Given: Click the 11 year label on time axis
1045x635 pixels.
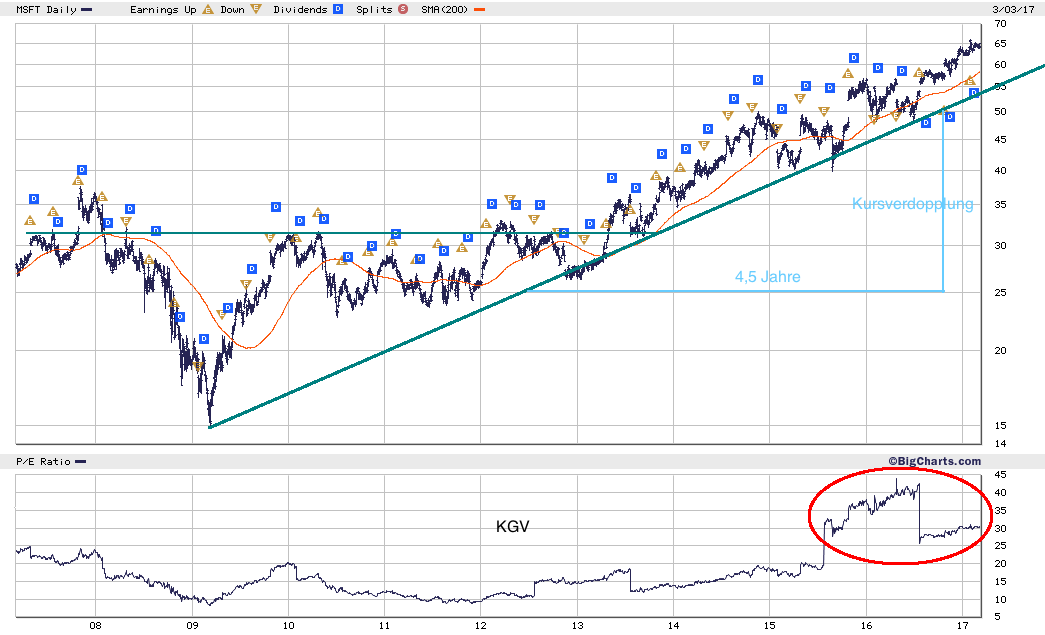Looking at the screenshot, I should point(385,626).
